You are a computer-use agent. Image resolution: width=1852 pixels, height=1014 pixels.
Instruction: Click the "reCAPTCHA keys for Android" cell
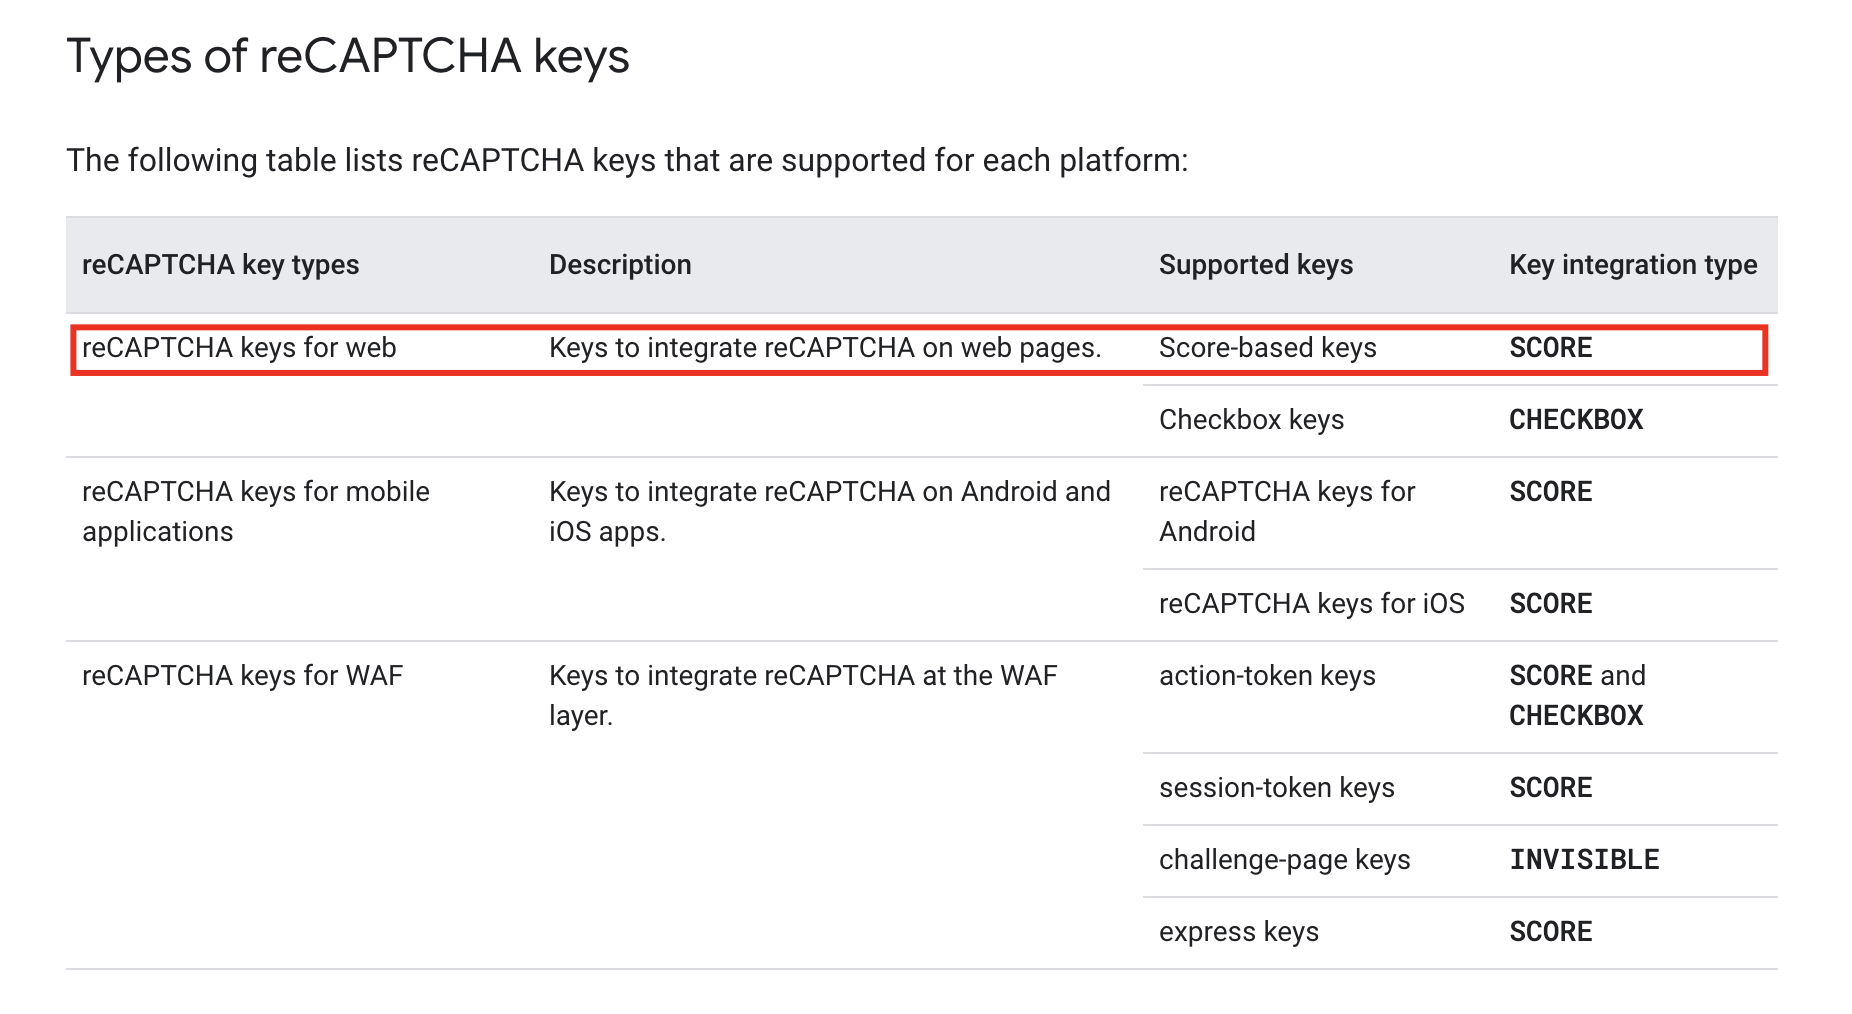(x=1286, y=511)
